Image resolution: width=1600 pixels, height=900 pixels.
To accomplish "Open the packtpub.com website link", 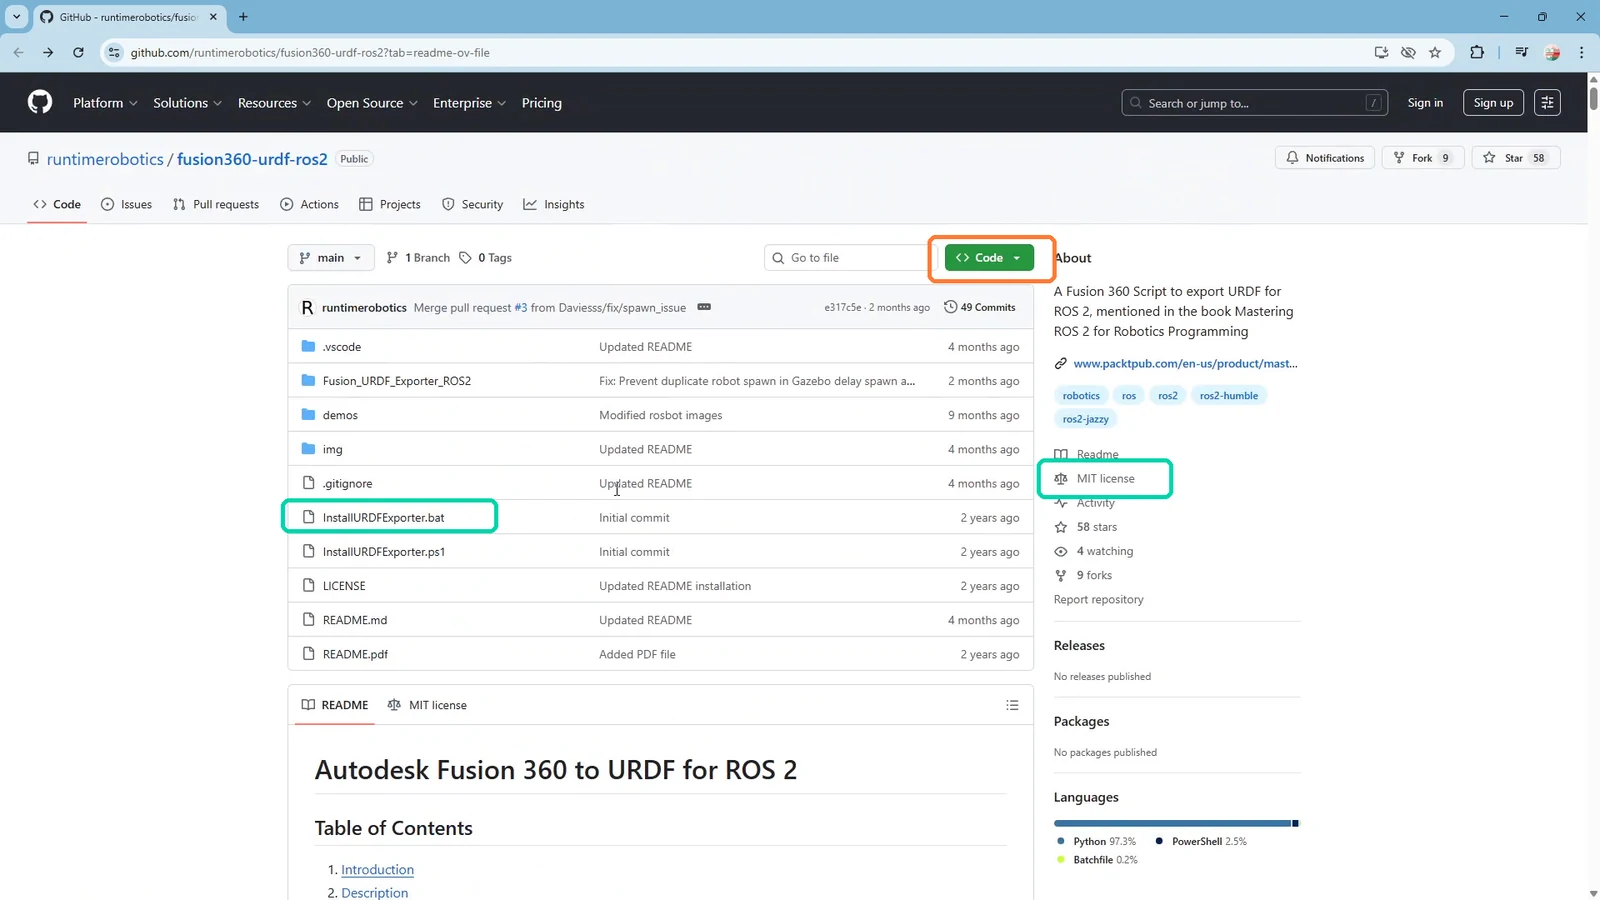I will coord(1185,363).
